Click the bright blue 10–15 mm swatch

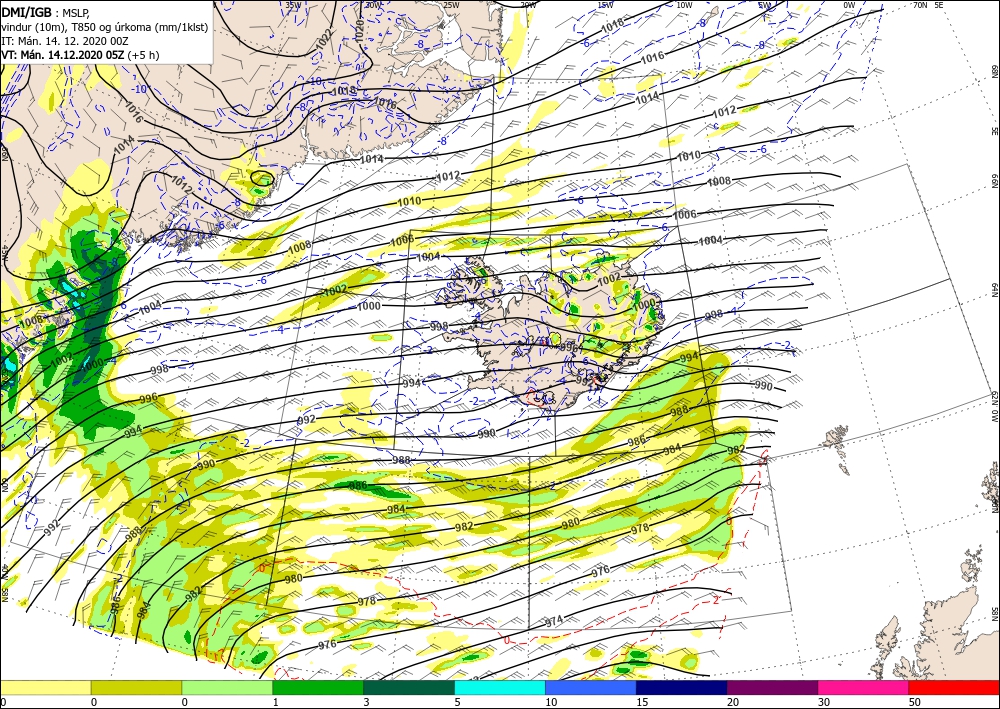pos(591,687)
